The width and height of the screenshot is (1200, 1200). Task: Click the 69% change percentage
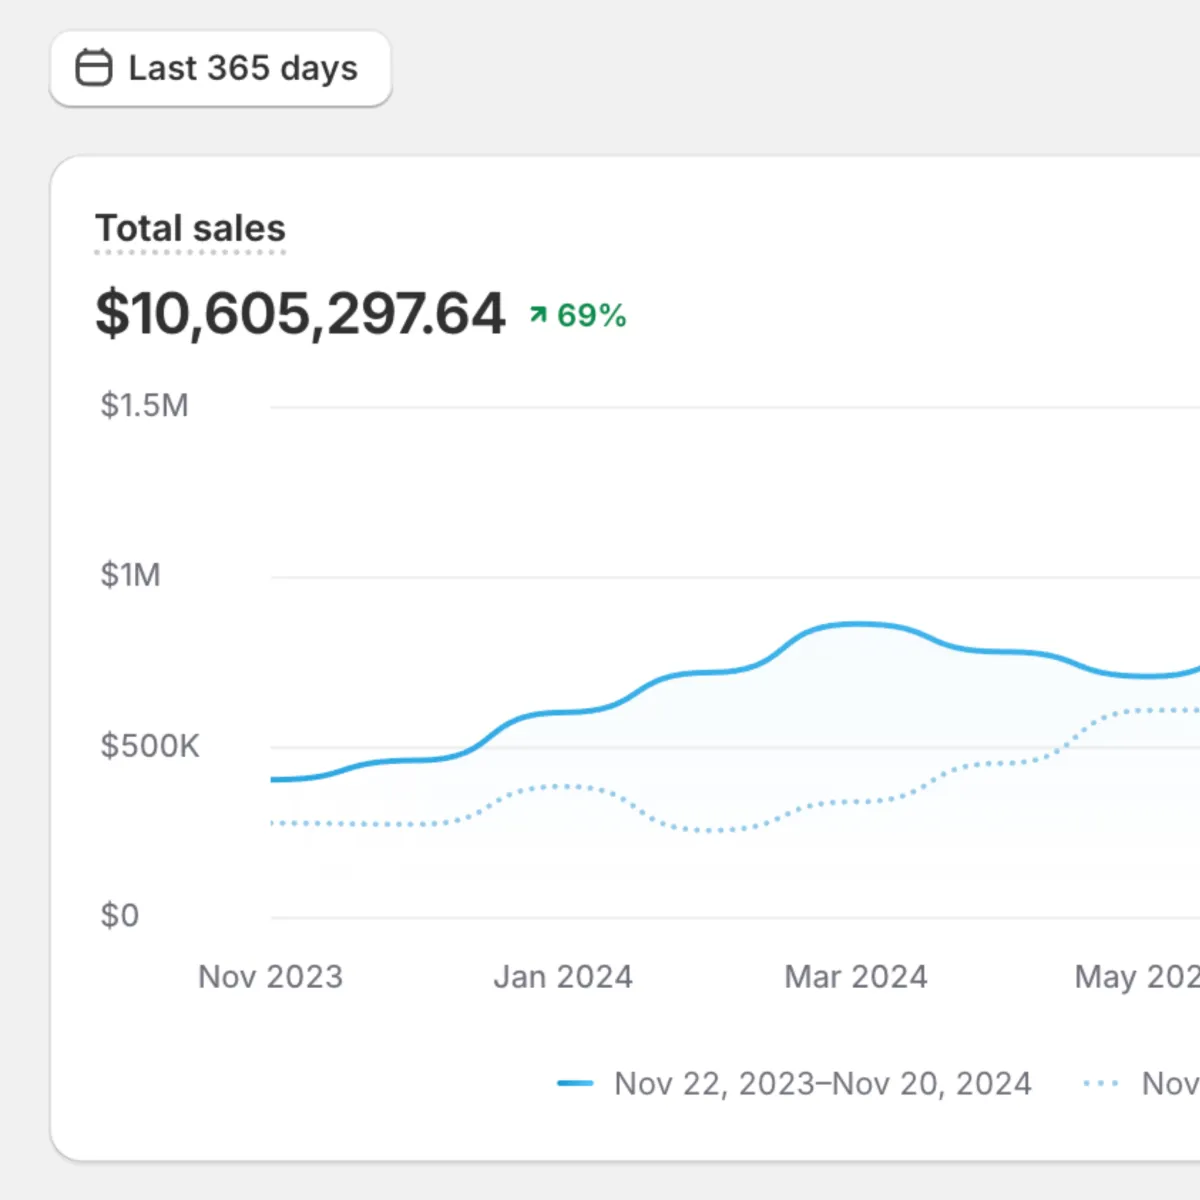pos(591,316)
